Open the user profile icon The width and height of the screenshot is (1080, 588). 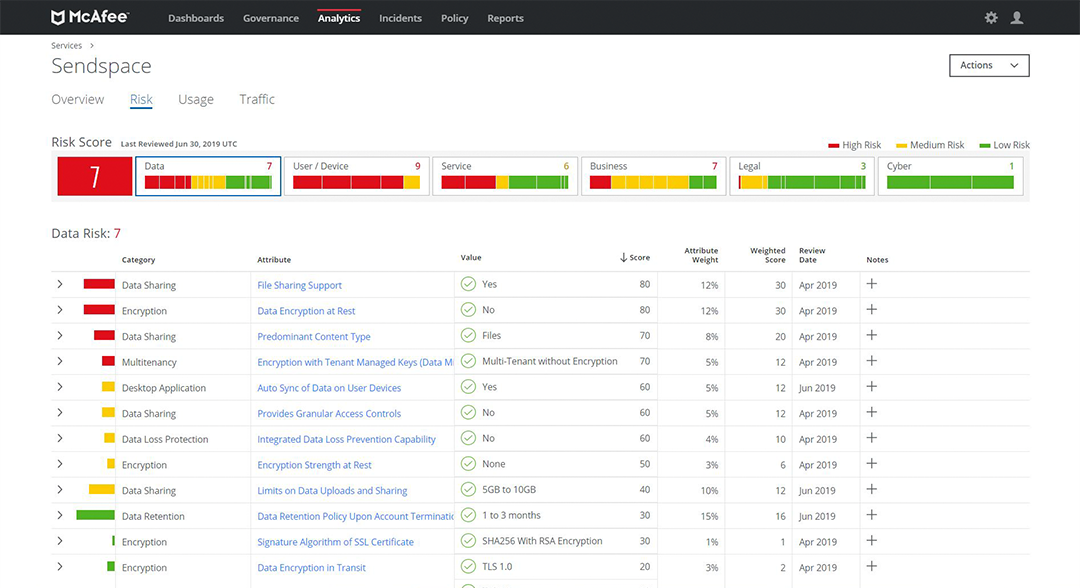pos(1017,18)
